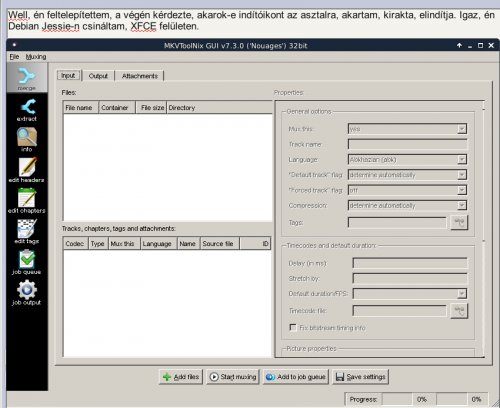Click the second progress bar

(452, 399)
